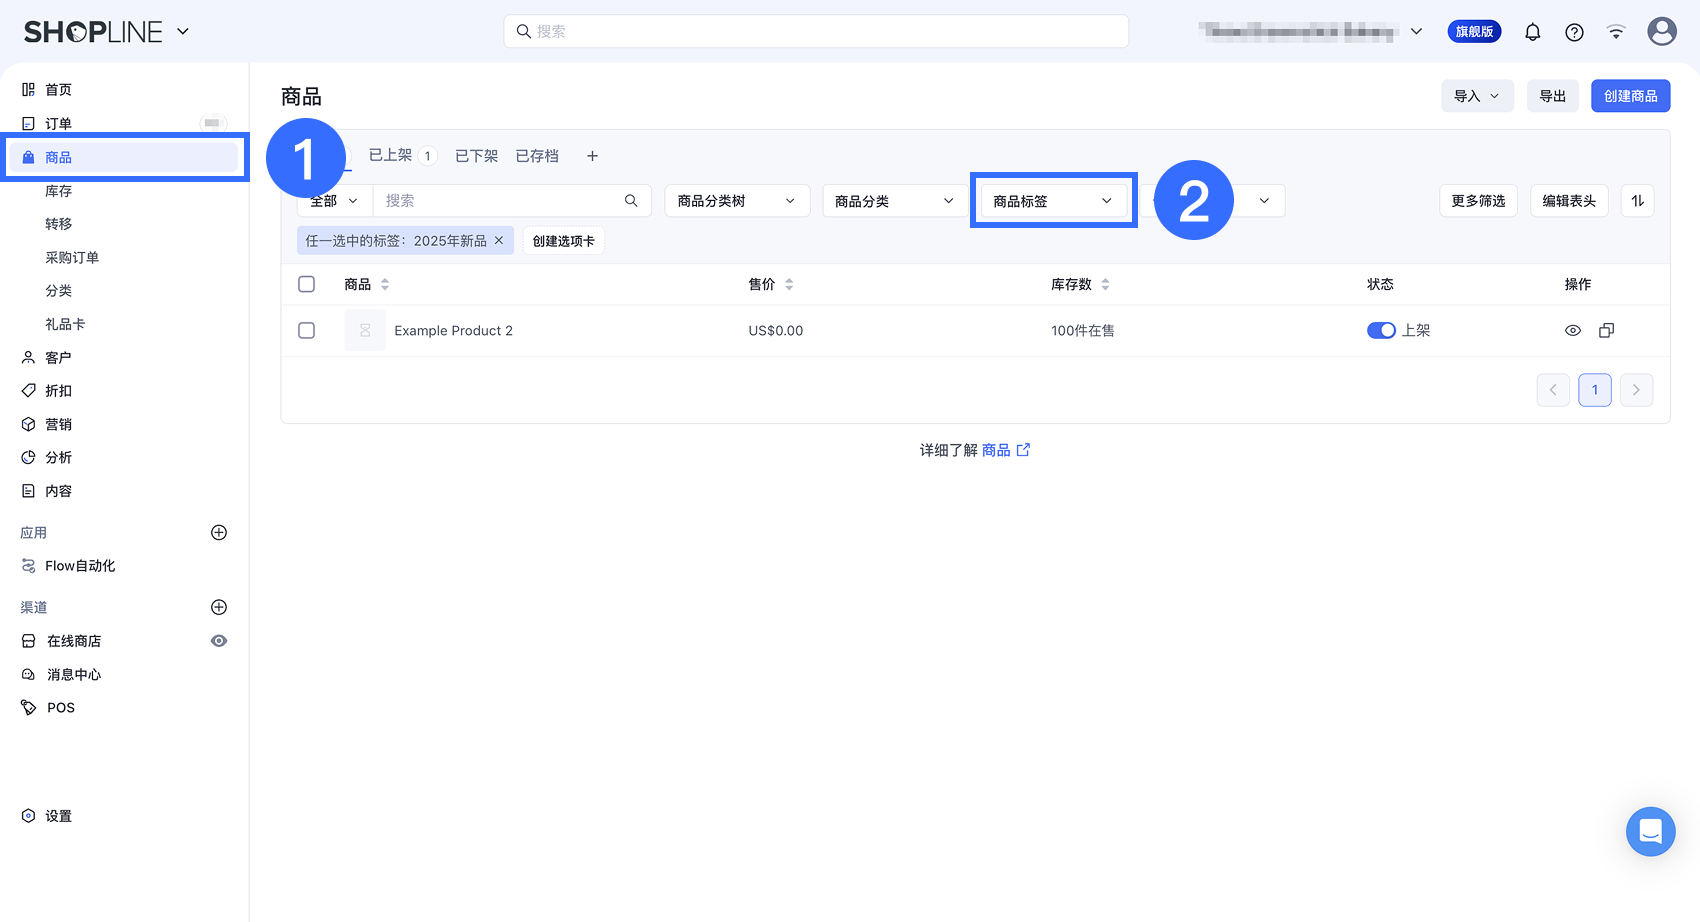Toggle the 上架 status switch off
The width and height of the screenshot is (1700, 922).
click(x=1381, y=330)
